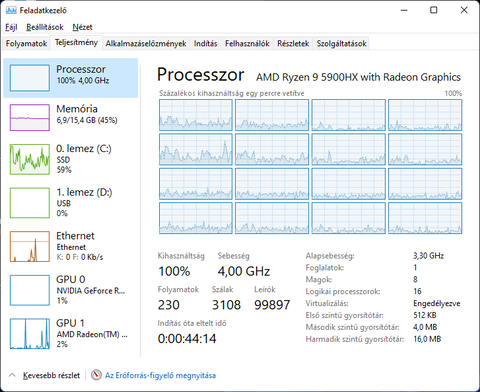Switch to the Szolgáltatások tab

tap(341, 44)
